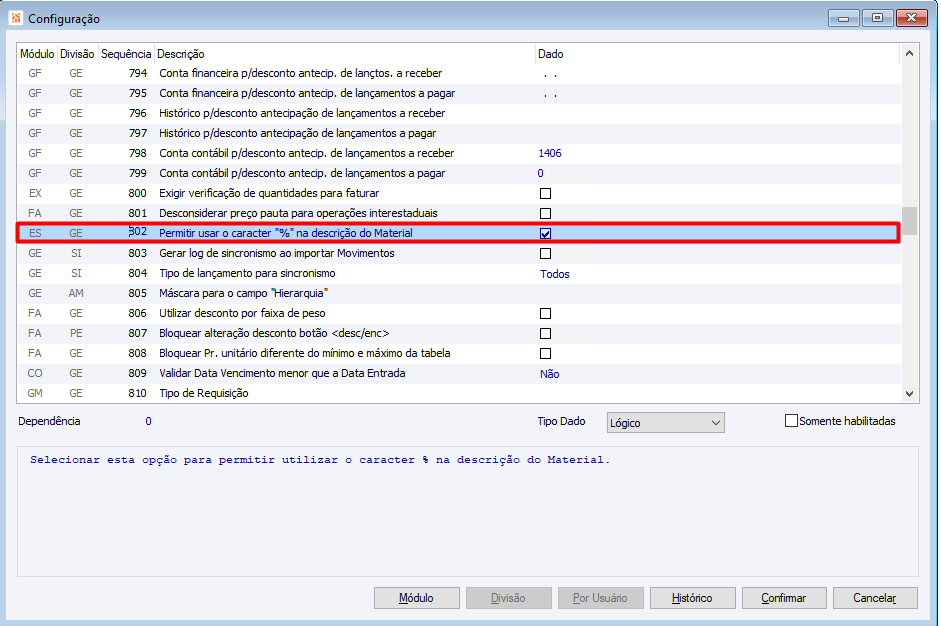This screenshot has height=626, width=941.
Task: Select row 794 Conta financeira lançtos. a receber
Action: click(459, 73)
